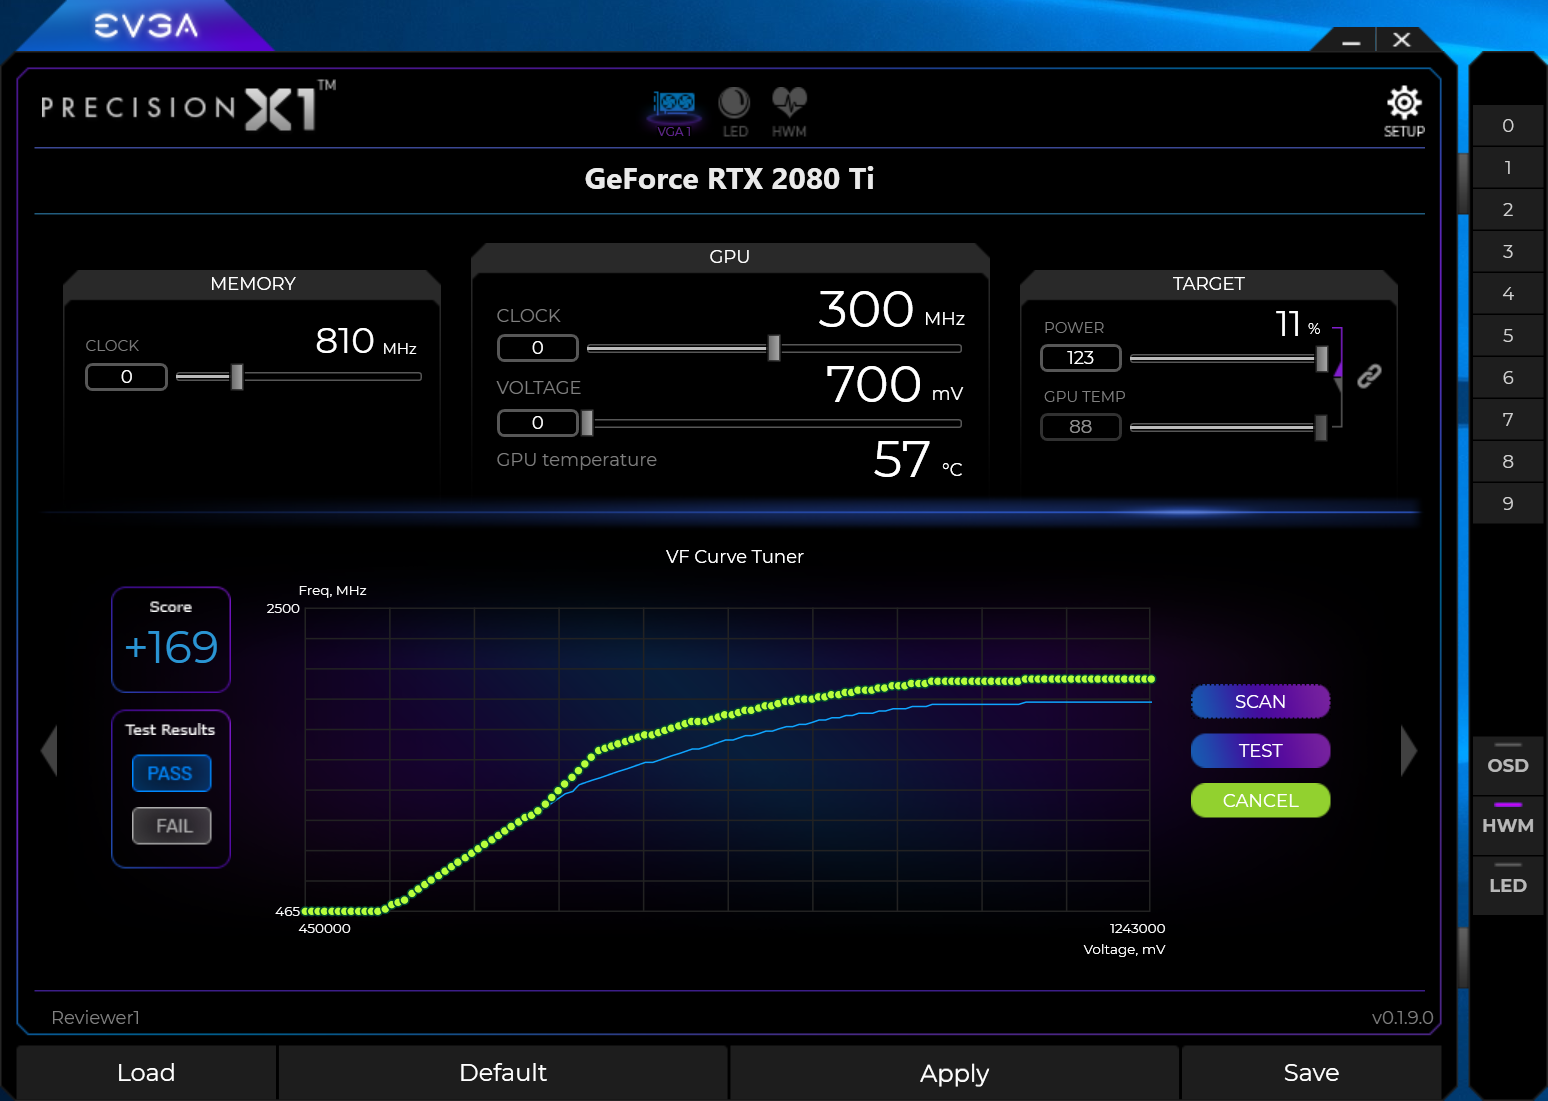The image size is (1548, 1101).
Task: Toggle the LED sidebar switch
Action: pos(1508,885)
